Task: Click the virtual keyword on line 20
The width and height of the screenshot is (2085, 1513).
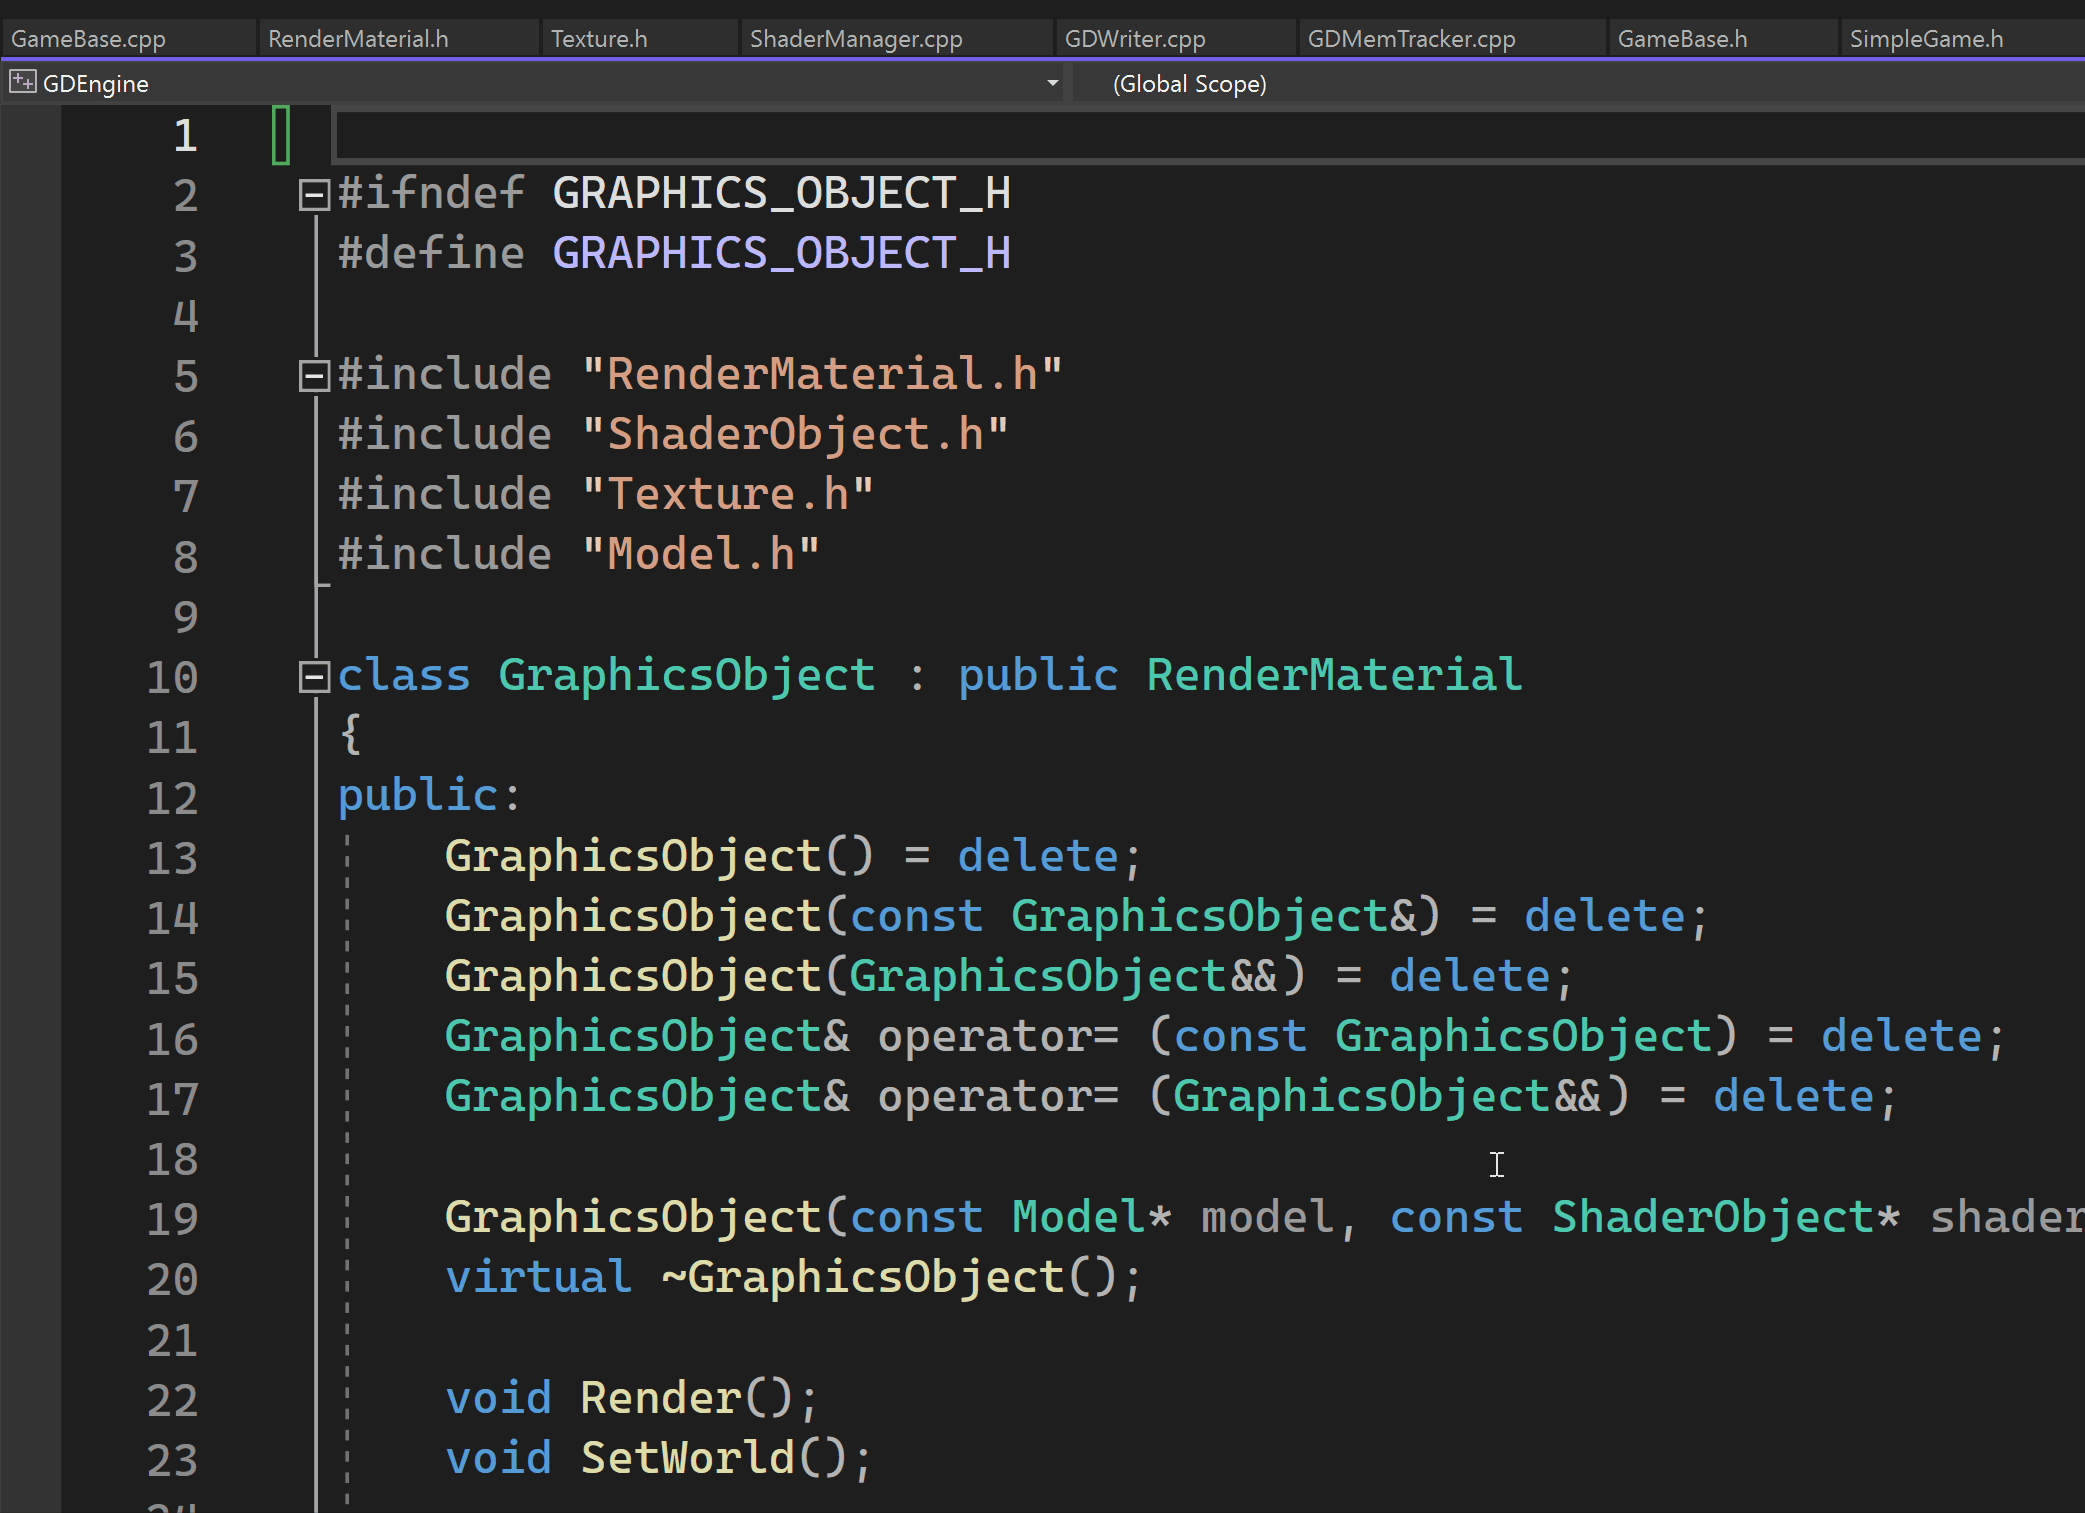Action: pos(538,1277)
